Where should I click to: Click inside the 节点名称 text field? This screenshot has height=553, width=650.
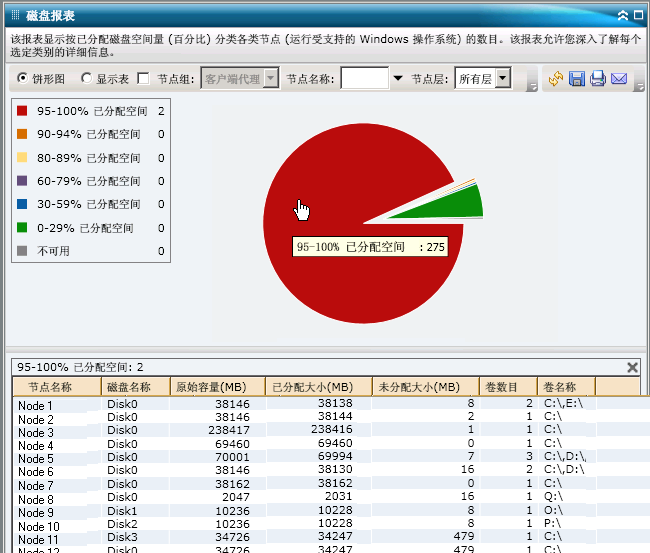pyautogui.click(x=365, y=78)
